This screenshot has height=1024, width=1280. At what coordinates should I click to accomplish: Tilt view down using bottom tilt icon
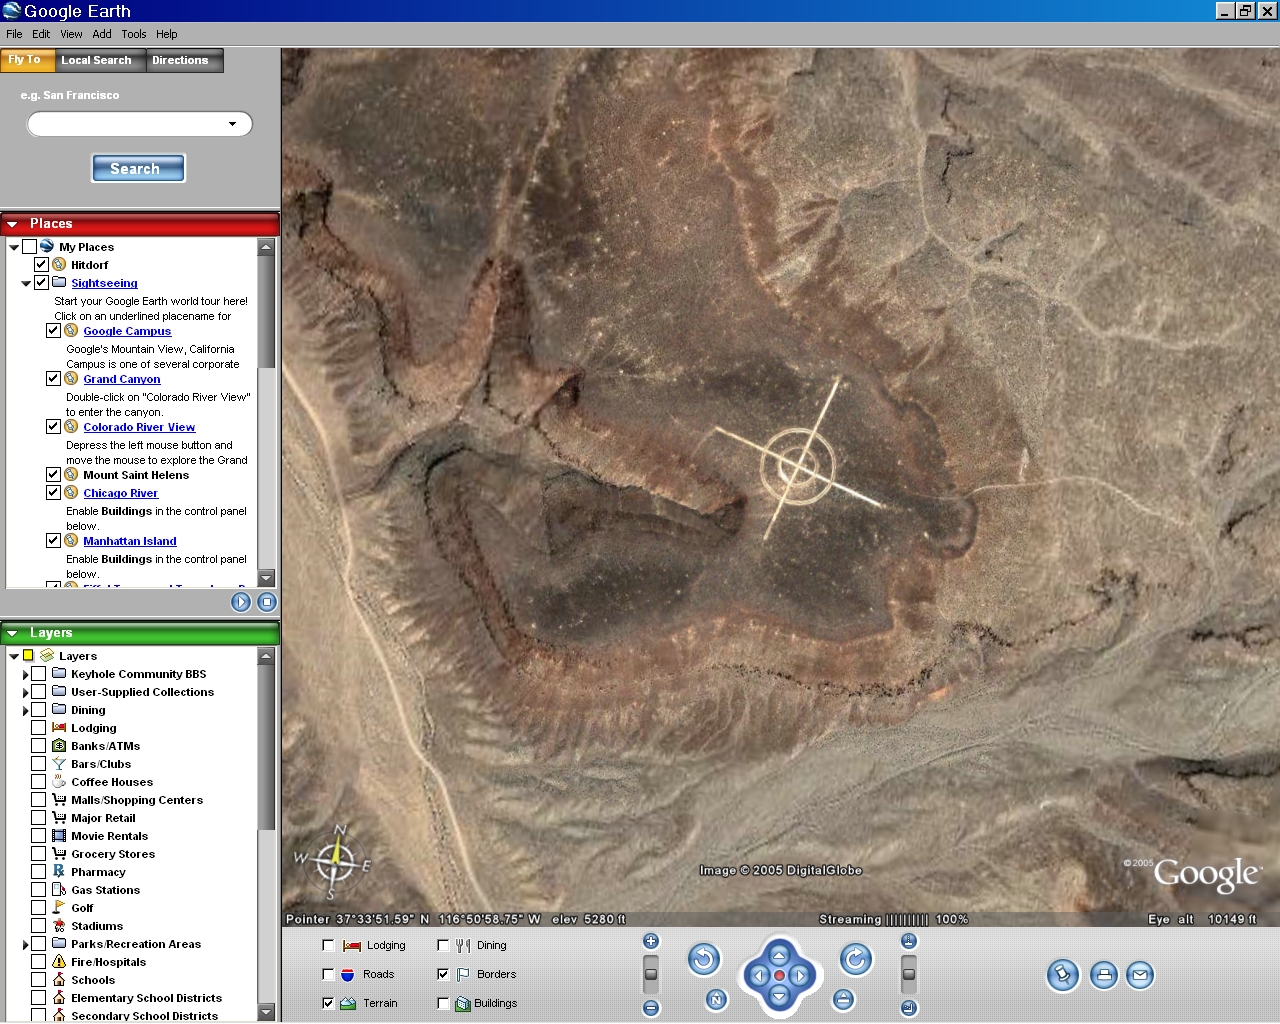tap(908, 1008)
